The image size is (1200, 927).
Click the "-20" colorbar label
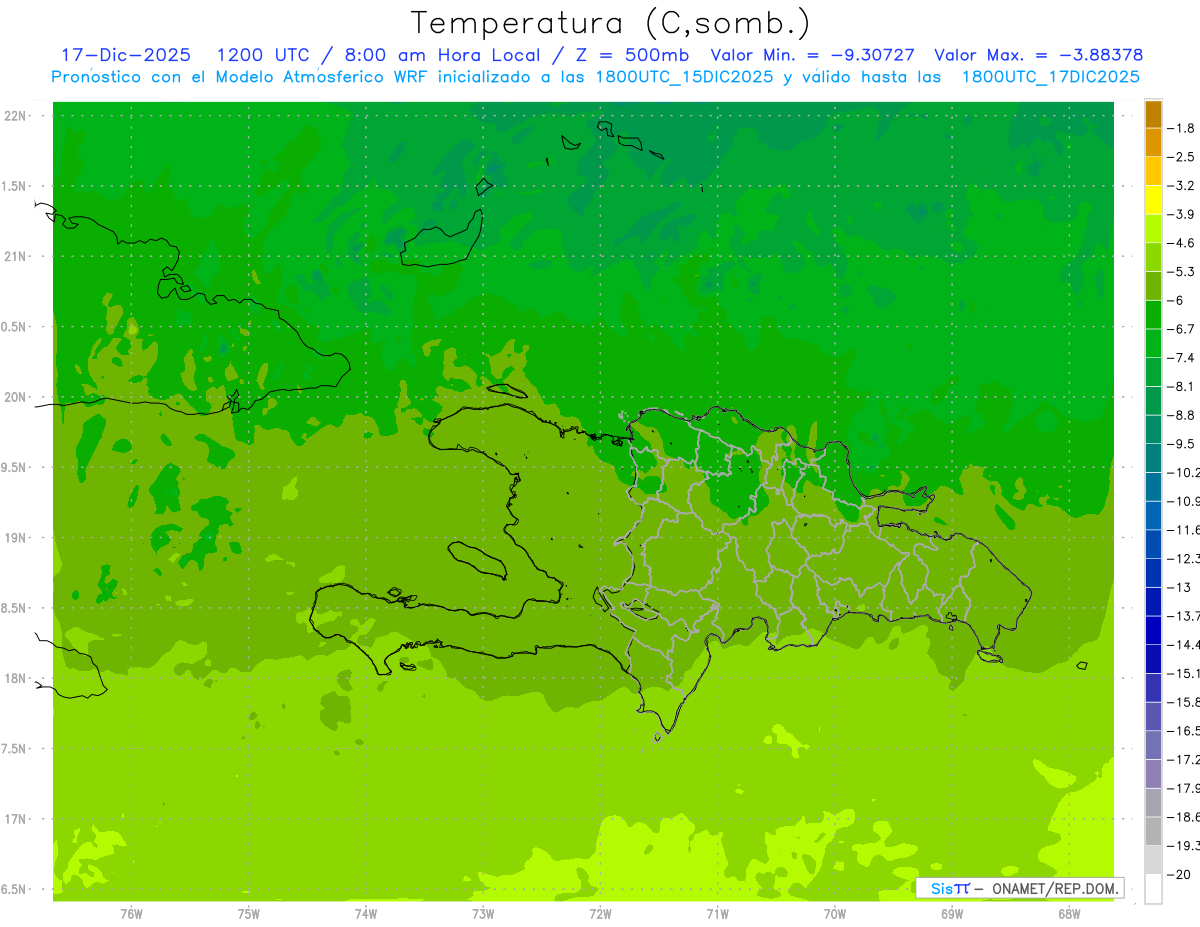coord(1180,875)
